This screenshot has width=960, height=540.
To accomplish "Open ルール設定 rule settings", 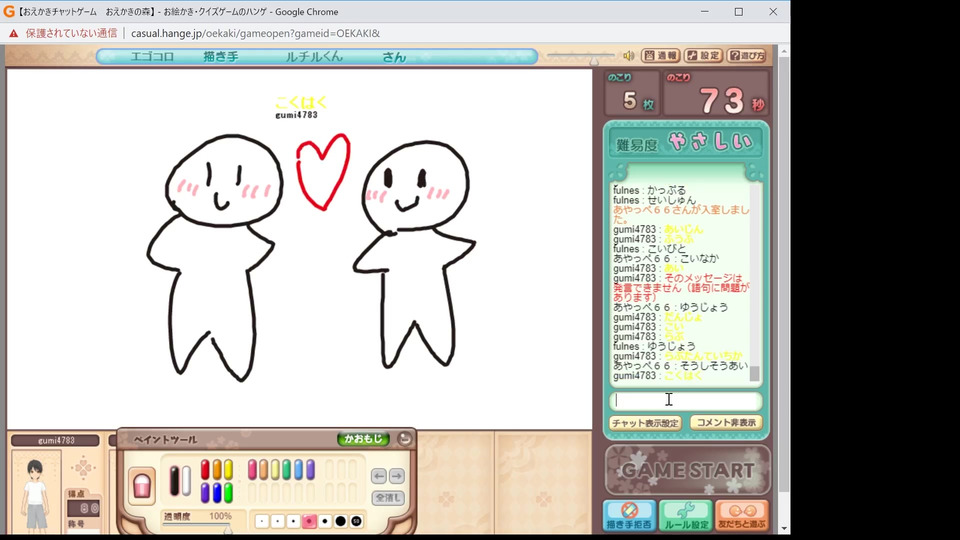I will (686, 515).
